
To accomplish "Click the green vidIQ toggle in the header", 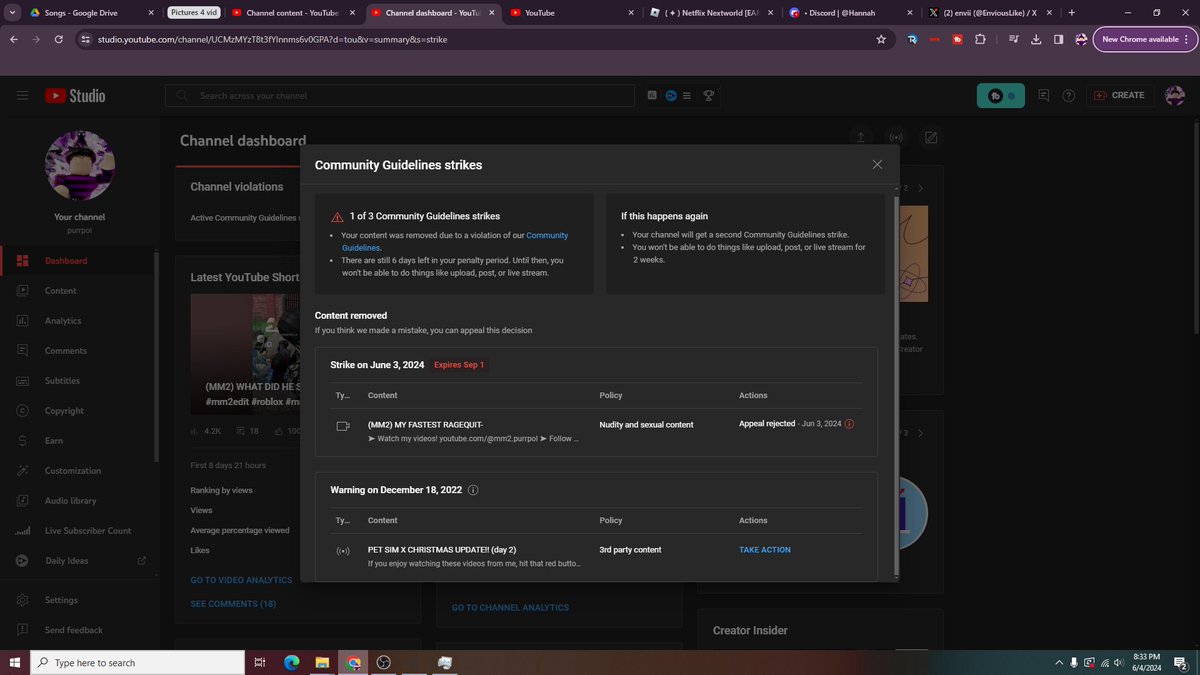I will 1001,96.
